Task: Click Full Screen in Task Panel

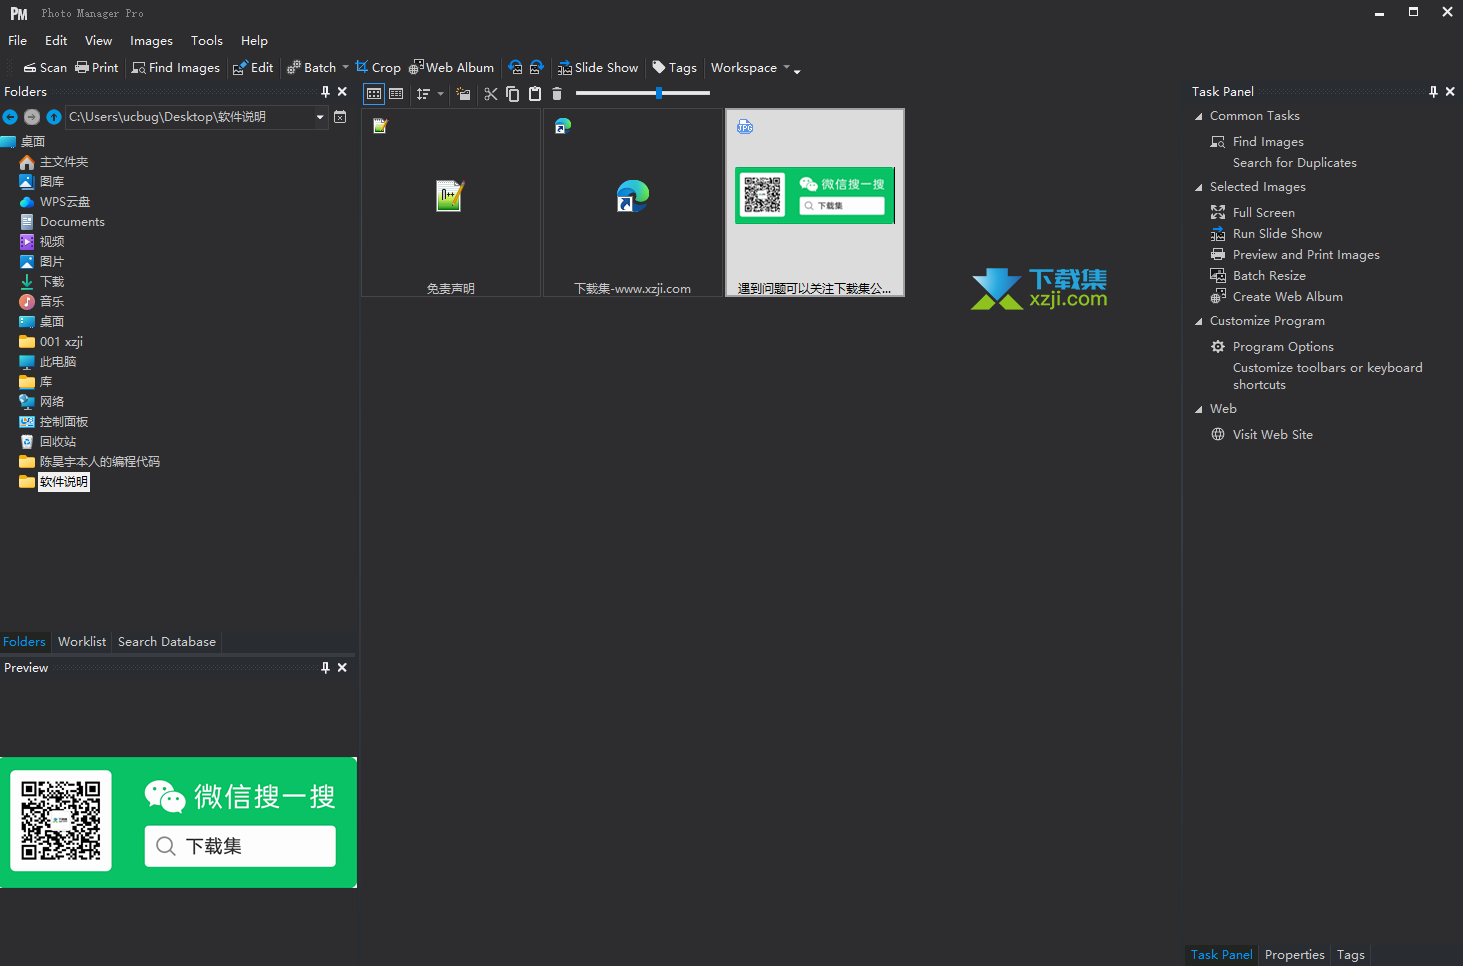Action: (x=1263, y=213)
